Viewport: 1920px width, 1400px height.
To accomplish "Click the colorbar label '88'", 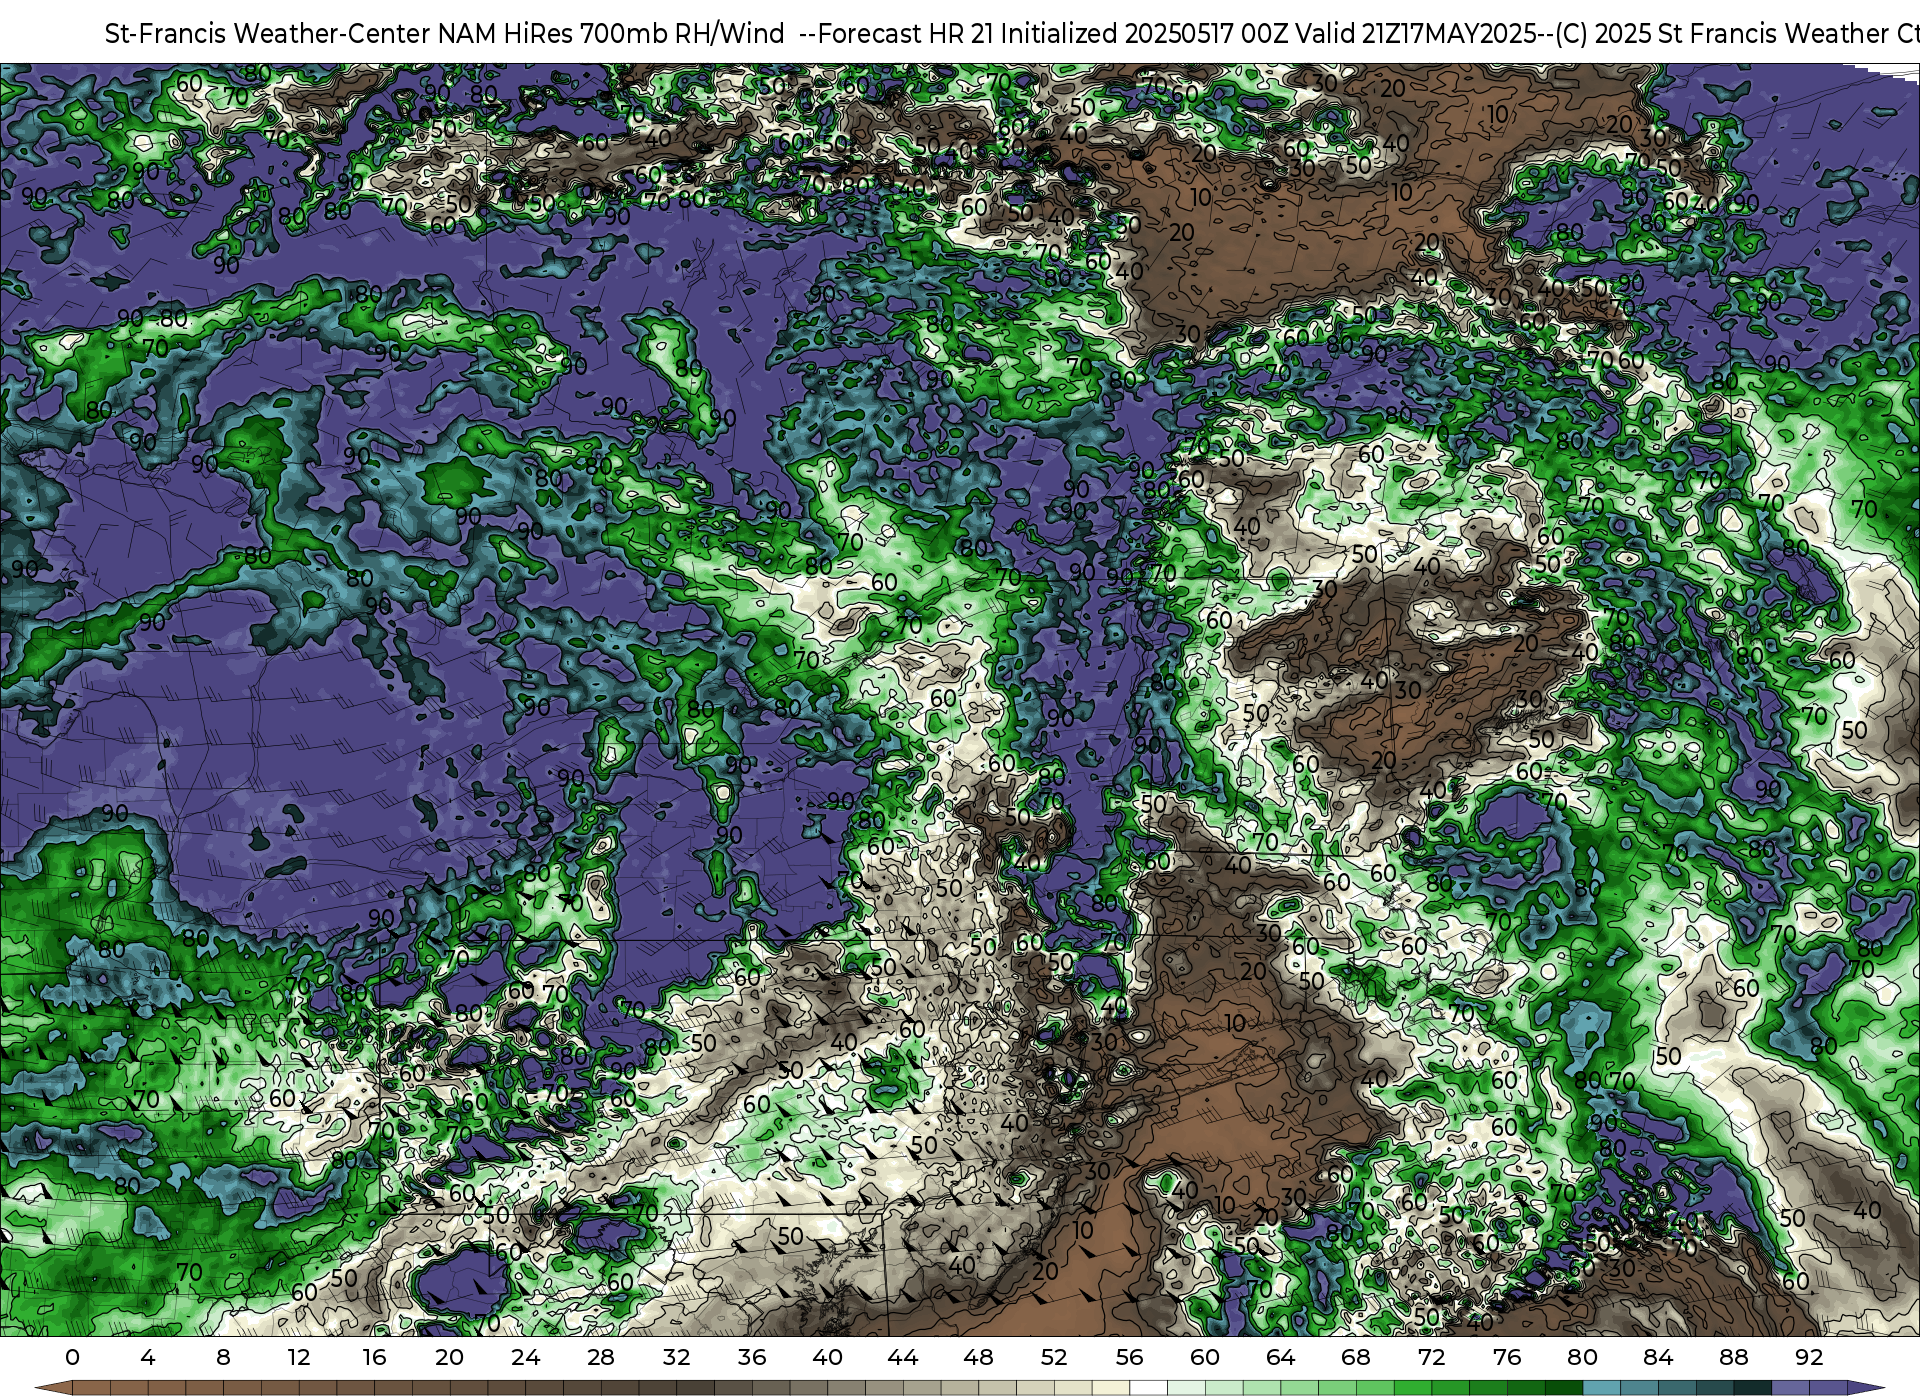I will click(x=1733, y=1357).
